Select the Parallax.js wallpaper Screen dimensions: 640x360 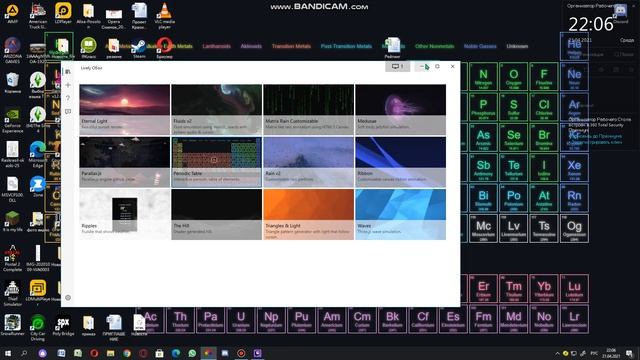point(124,162)
